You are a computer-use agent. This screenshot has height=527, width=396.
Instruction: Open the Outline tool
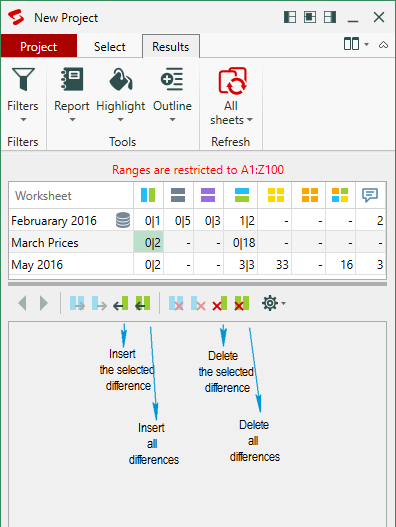tap(172, 79)
